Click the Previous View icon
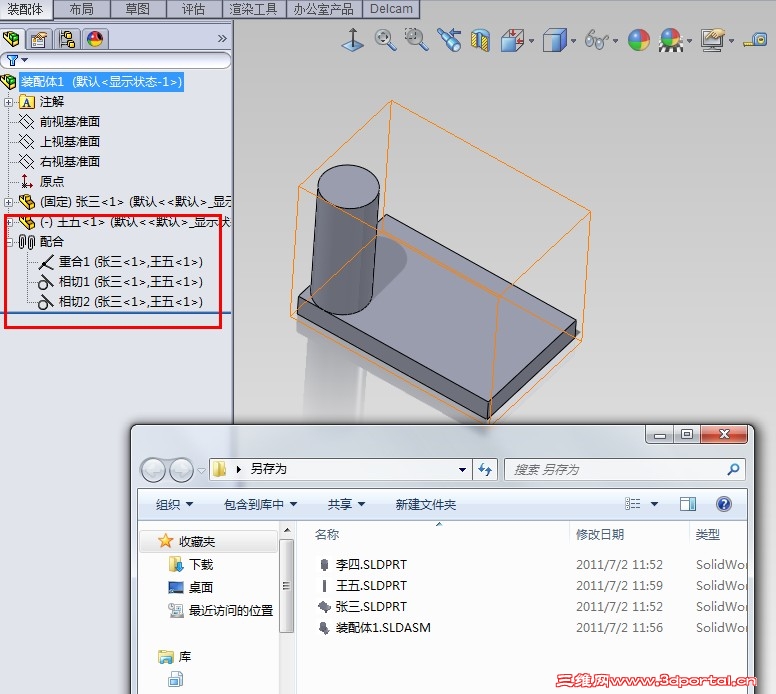776x694 pixels. click(449, 40)
